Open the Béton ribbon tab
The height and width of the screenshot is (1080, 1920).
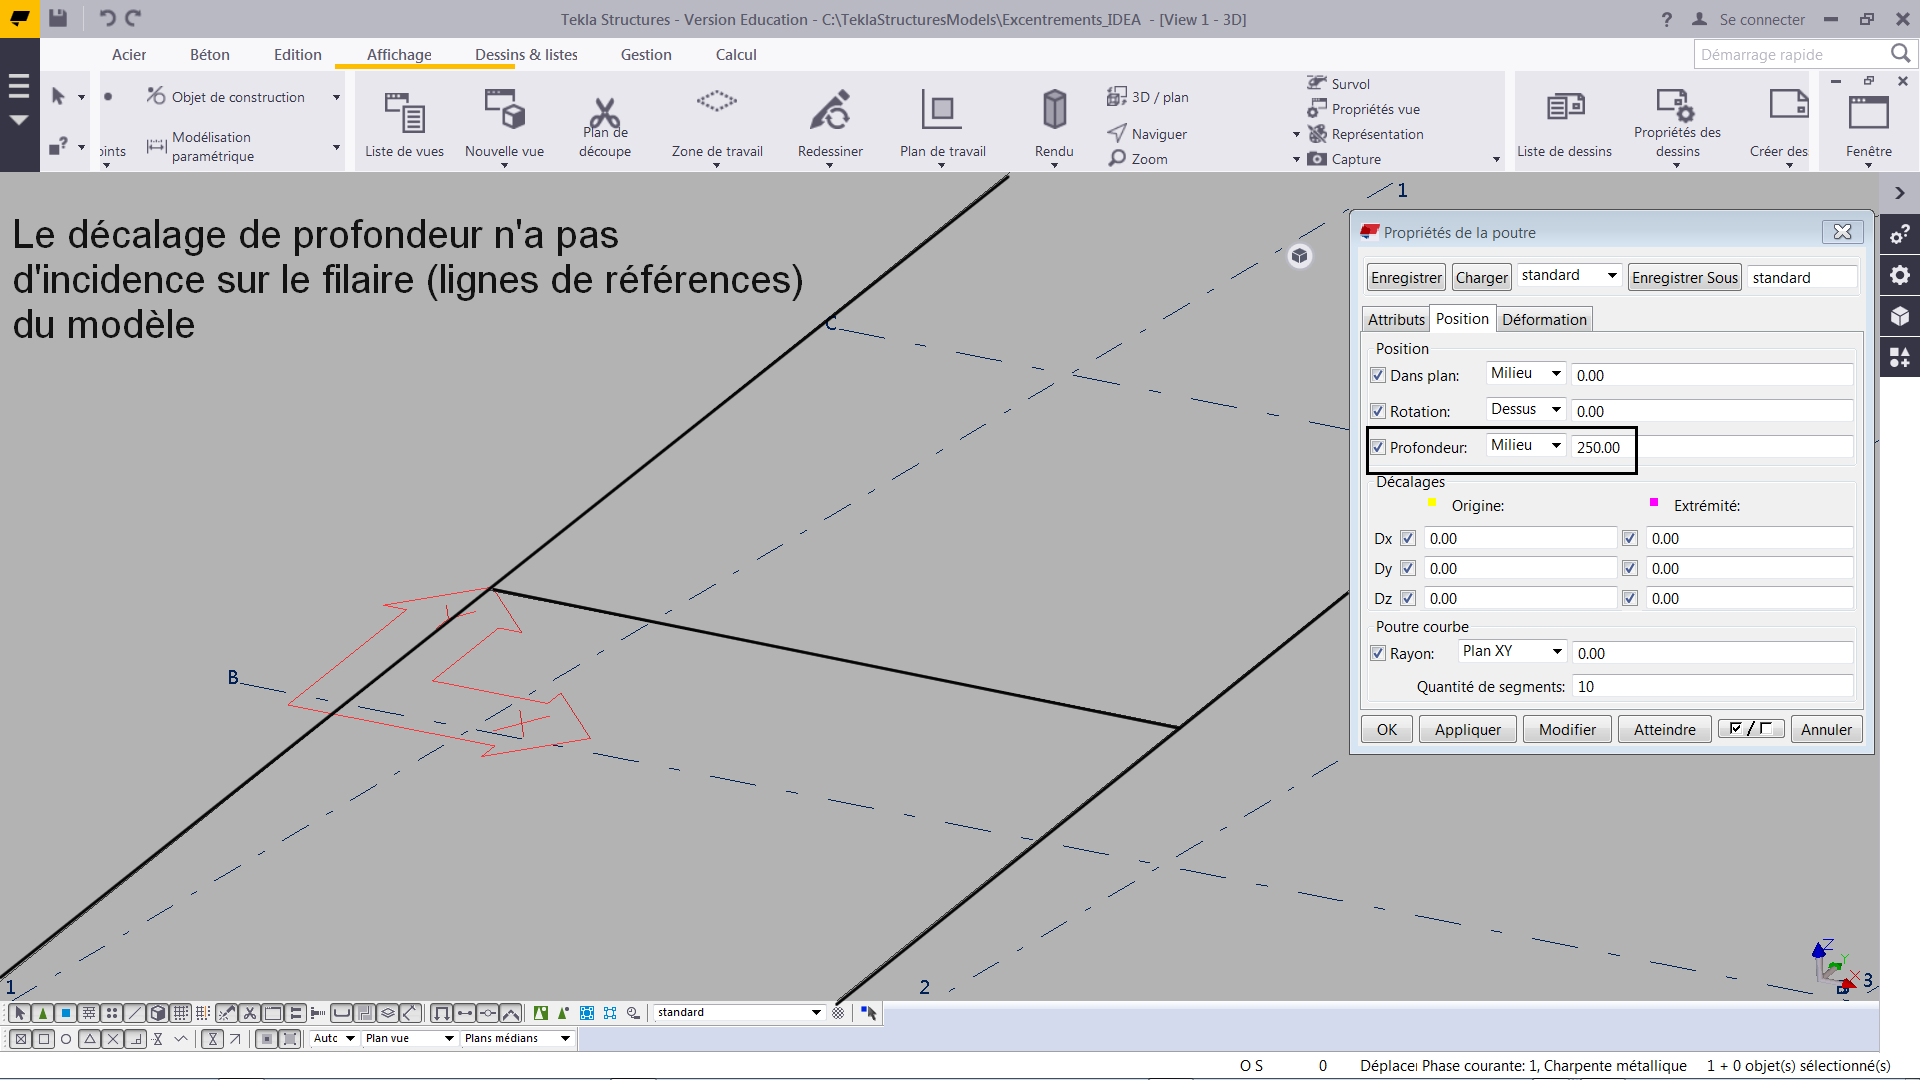pos(210,54)
